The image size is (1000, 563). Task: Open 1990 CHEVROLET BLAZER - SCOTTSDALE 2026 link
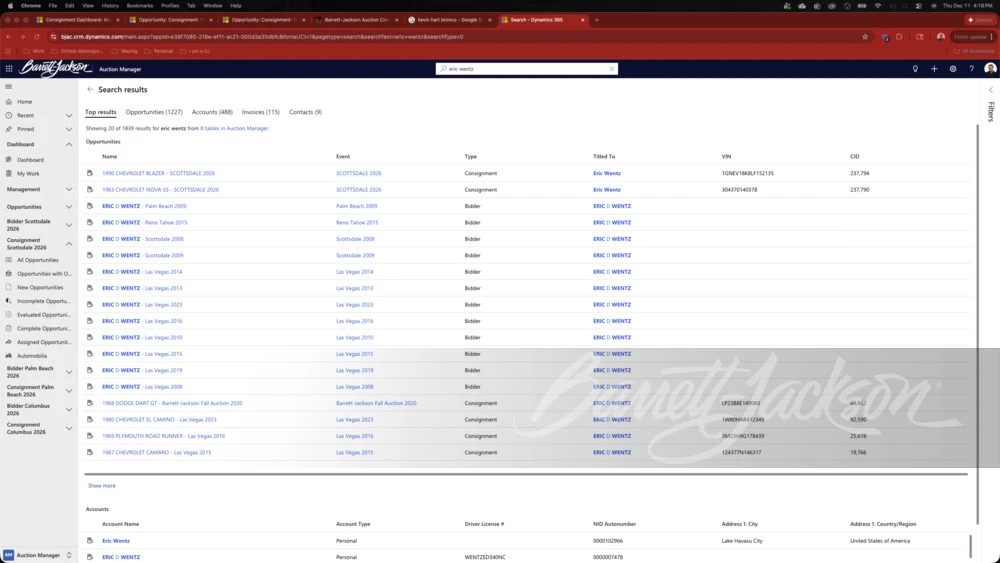(x=158, y=173)
